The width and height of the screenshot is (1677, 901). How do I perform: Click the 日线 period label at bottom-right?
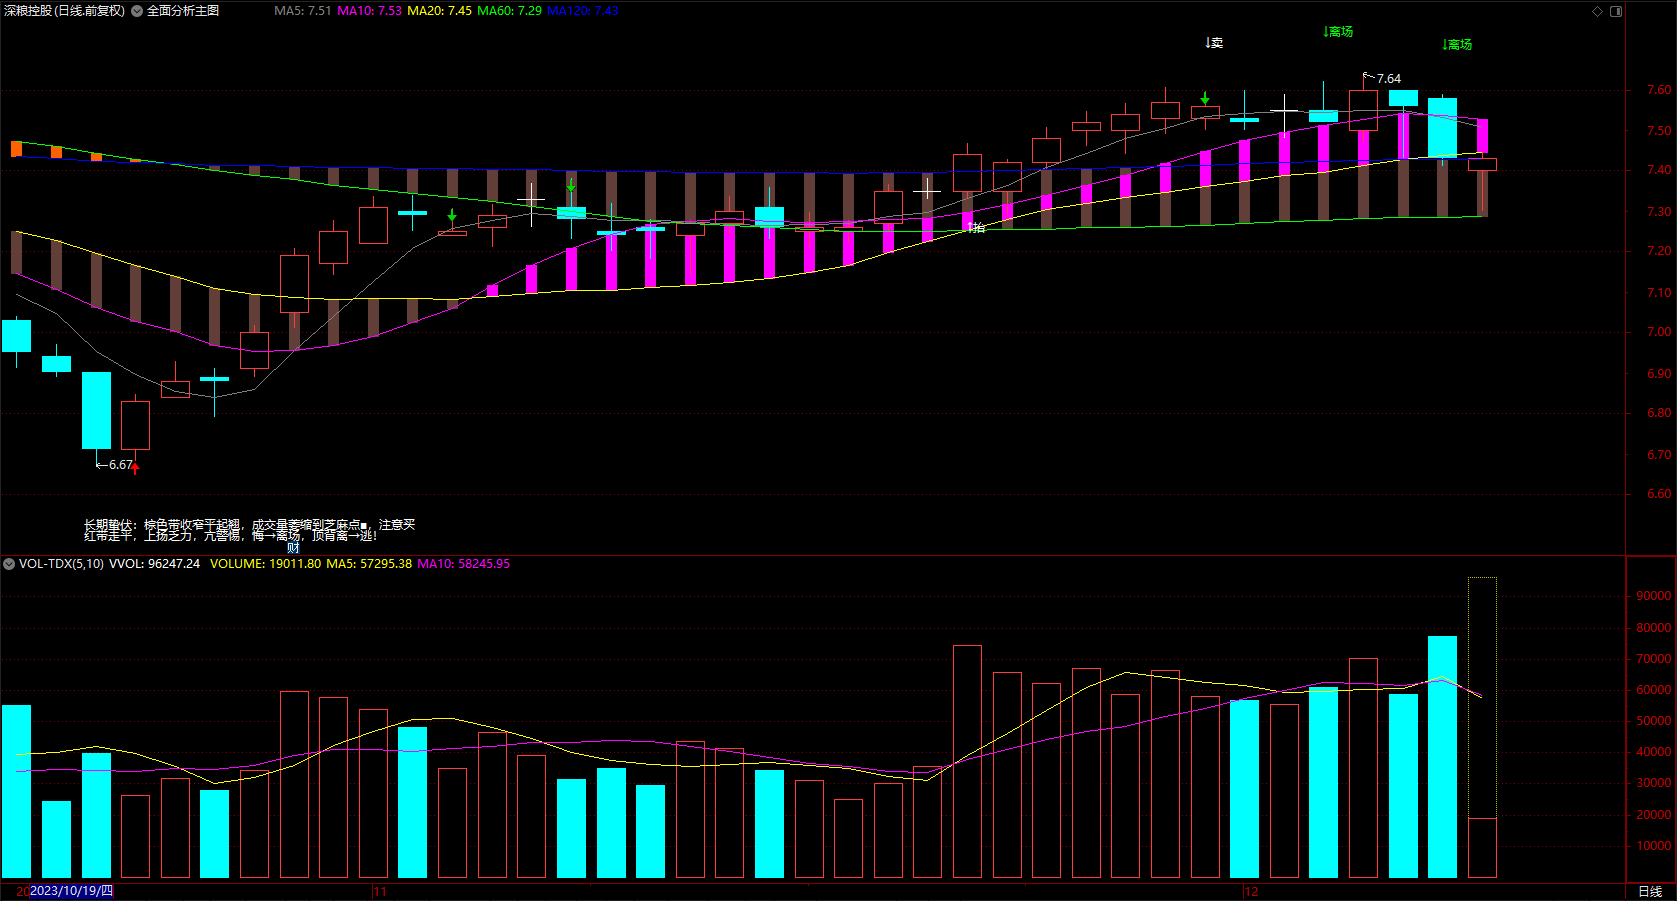[x=1650, y=891]
